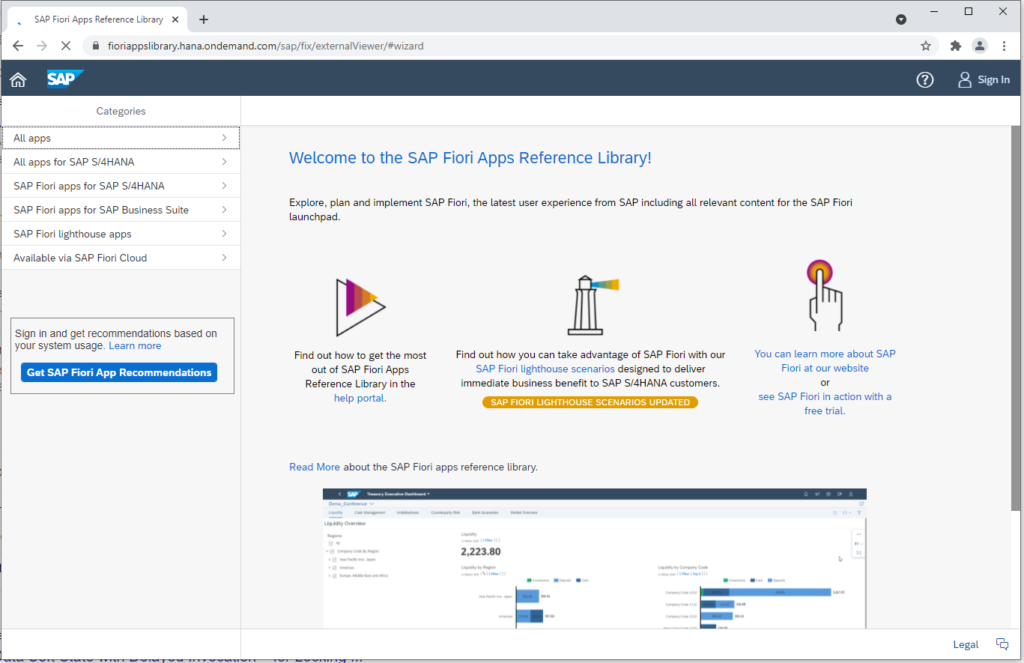Expand SAP Fiori apps for SAP Business Suite chevron

224,210
